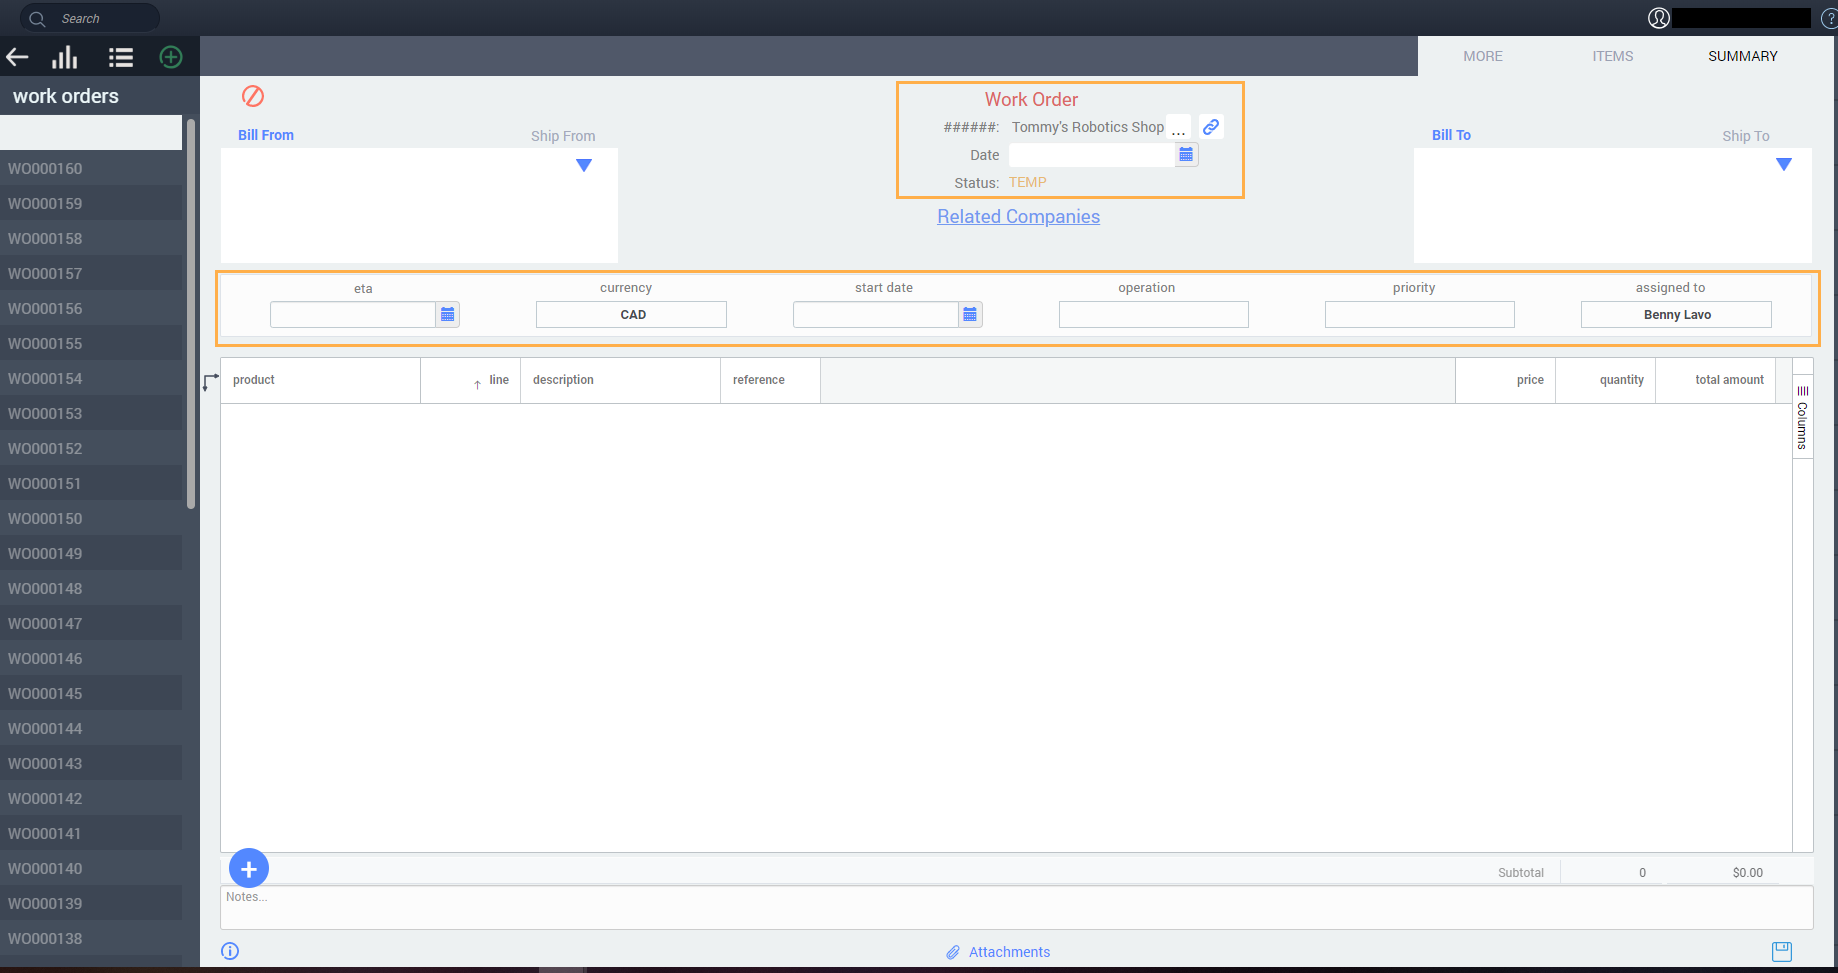This screenshot has width=1838, height=973.
Task: Click the Notes text area
Action: [1017, 907]
